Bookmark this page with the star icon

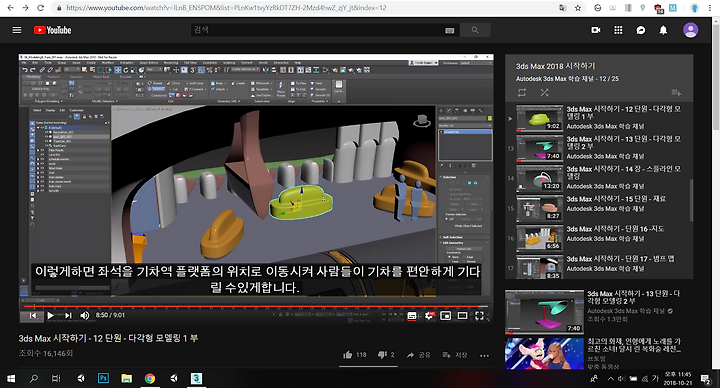click(x=578, y=8)
